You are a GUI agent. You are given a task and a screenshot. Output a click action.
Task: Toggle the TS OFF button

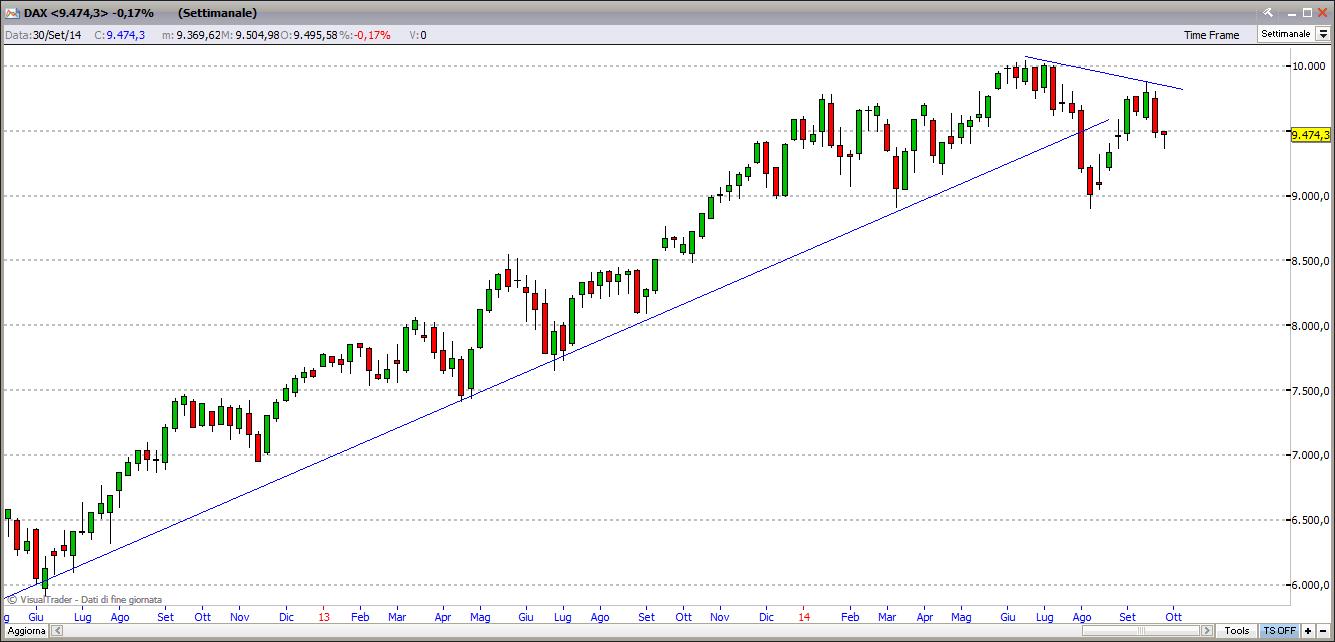(x=1279, y=631)
